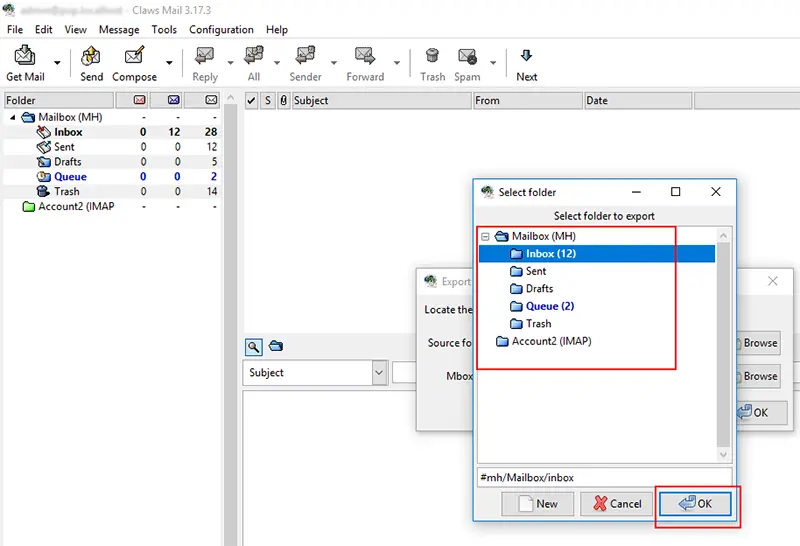Select Sent in Select folder dialog
The width and height of the screenshot is (800, 546).
coord(536,271)
